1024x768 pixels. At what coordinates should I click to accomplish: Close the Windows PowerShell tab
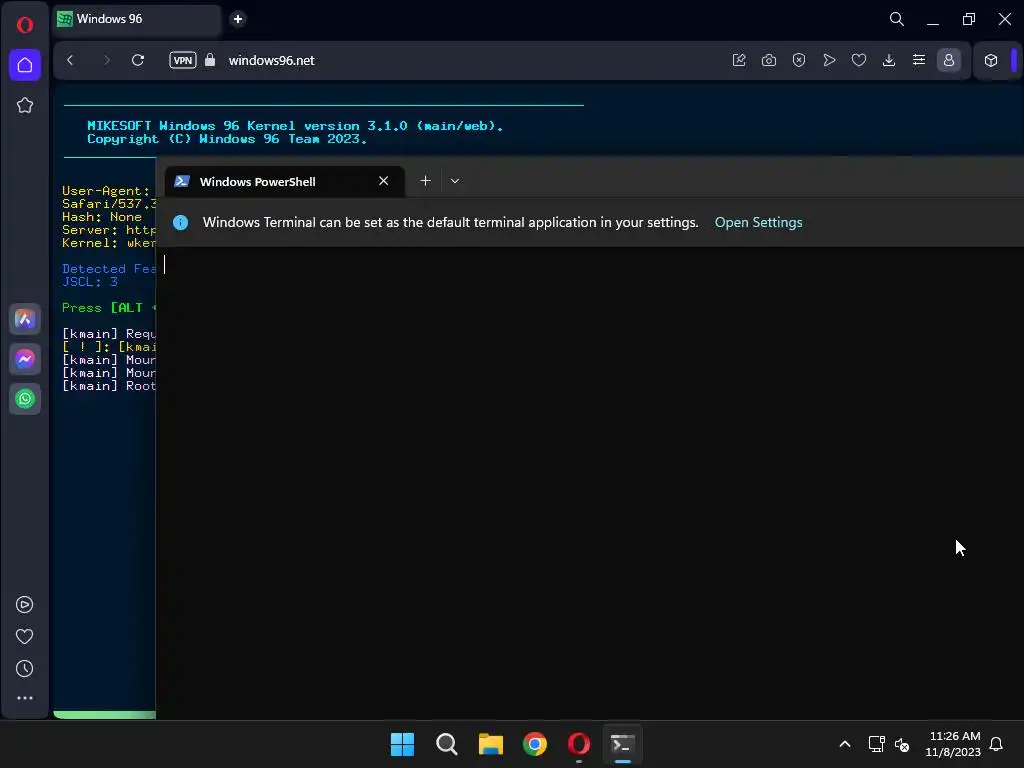(383, 181)
